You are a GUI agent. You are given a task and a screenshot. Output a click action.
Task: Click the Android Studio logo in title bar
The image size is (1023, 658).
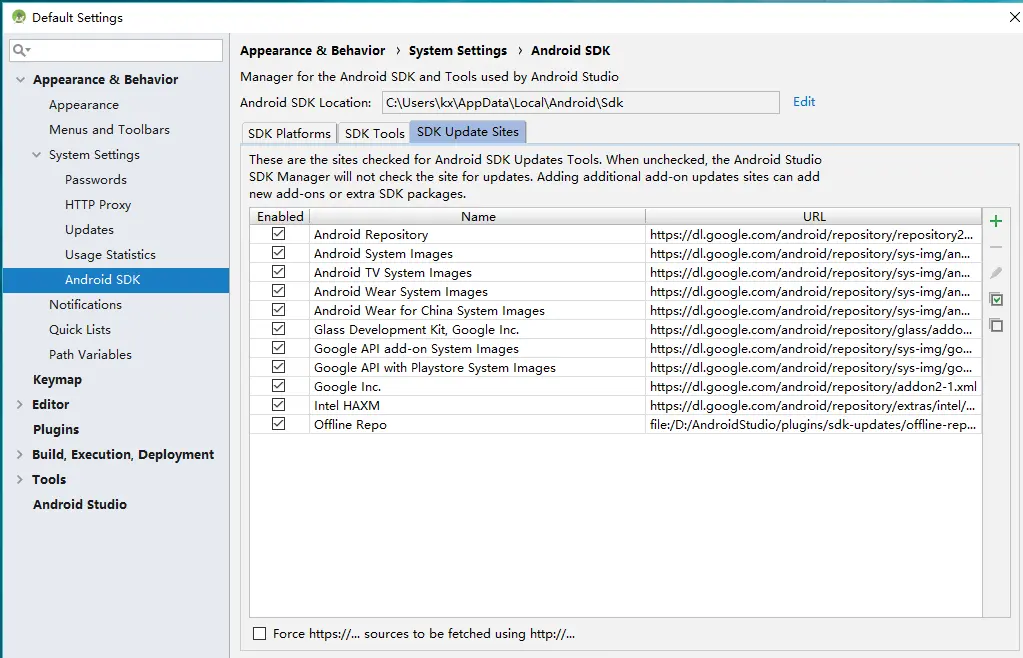coord(17,17)
